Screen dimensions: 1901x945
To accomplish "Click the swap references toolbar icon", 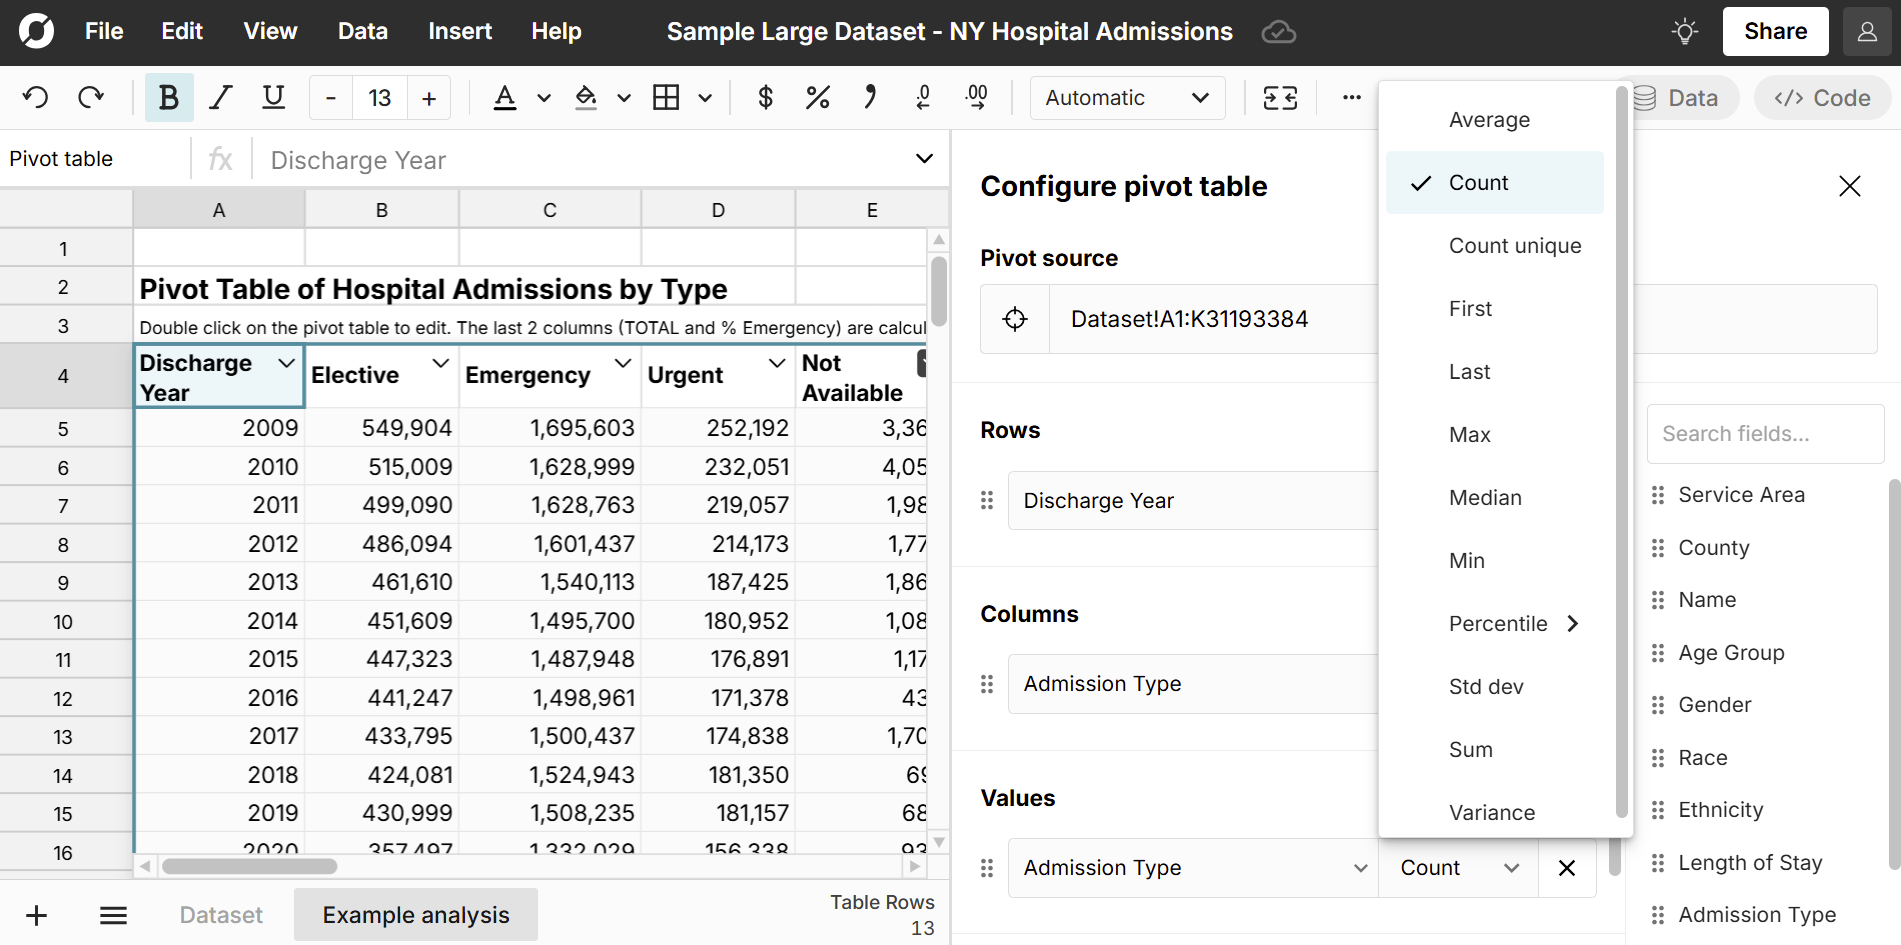I will (x=1280, y=97).
